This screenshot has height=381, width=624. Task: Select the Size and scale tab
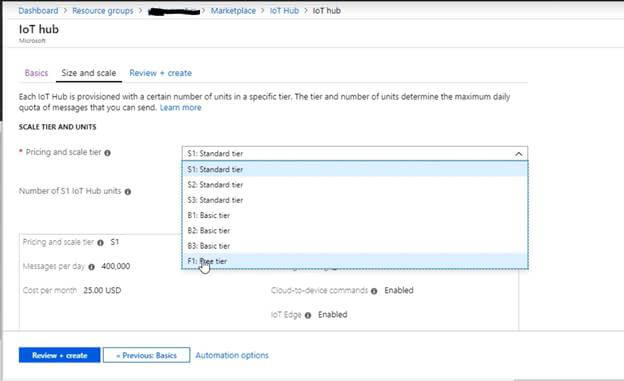pyautogui.click(x=89, y=73)
